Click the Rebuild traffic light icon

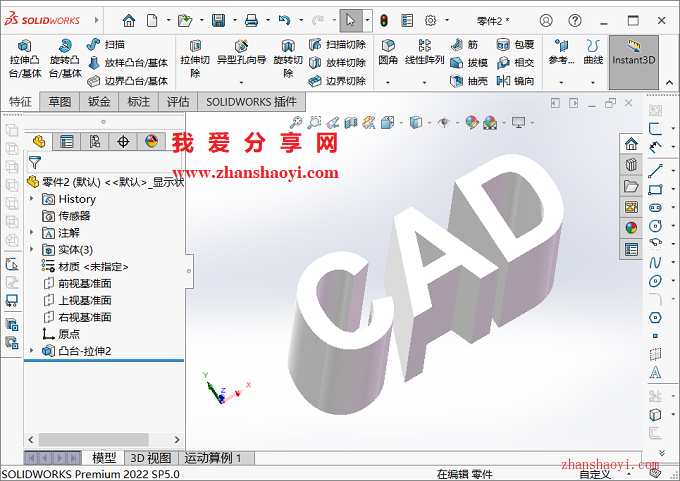pos(384,20)
